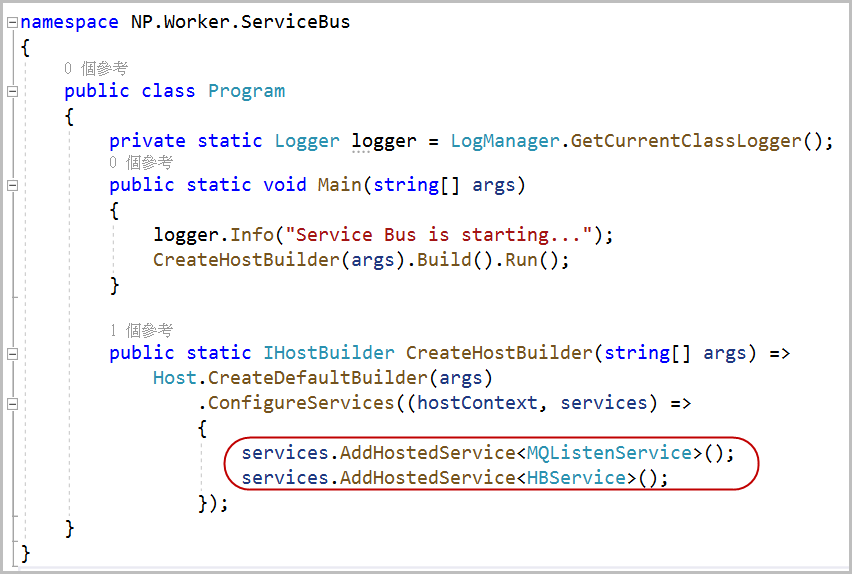Collapse the Program class outline
Screen dimensions: 852x574
(x=12, y=91)
